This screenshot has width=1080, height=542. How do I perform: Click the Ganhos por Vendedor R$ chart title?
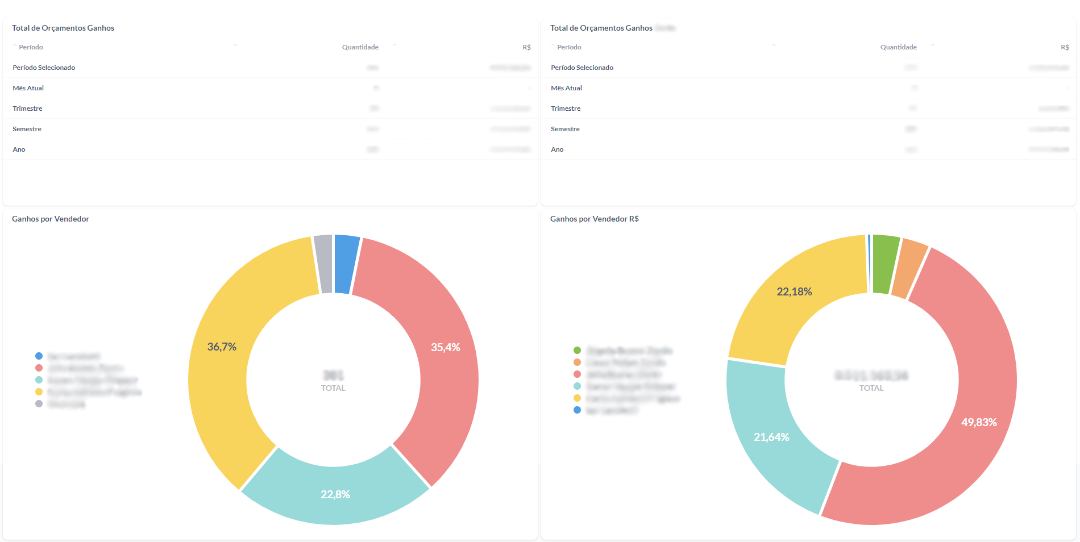point(594,219)
